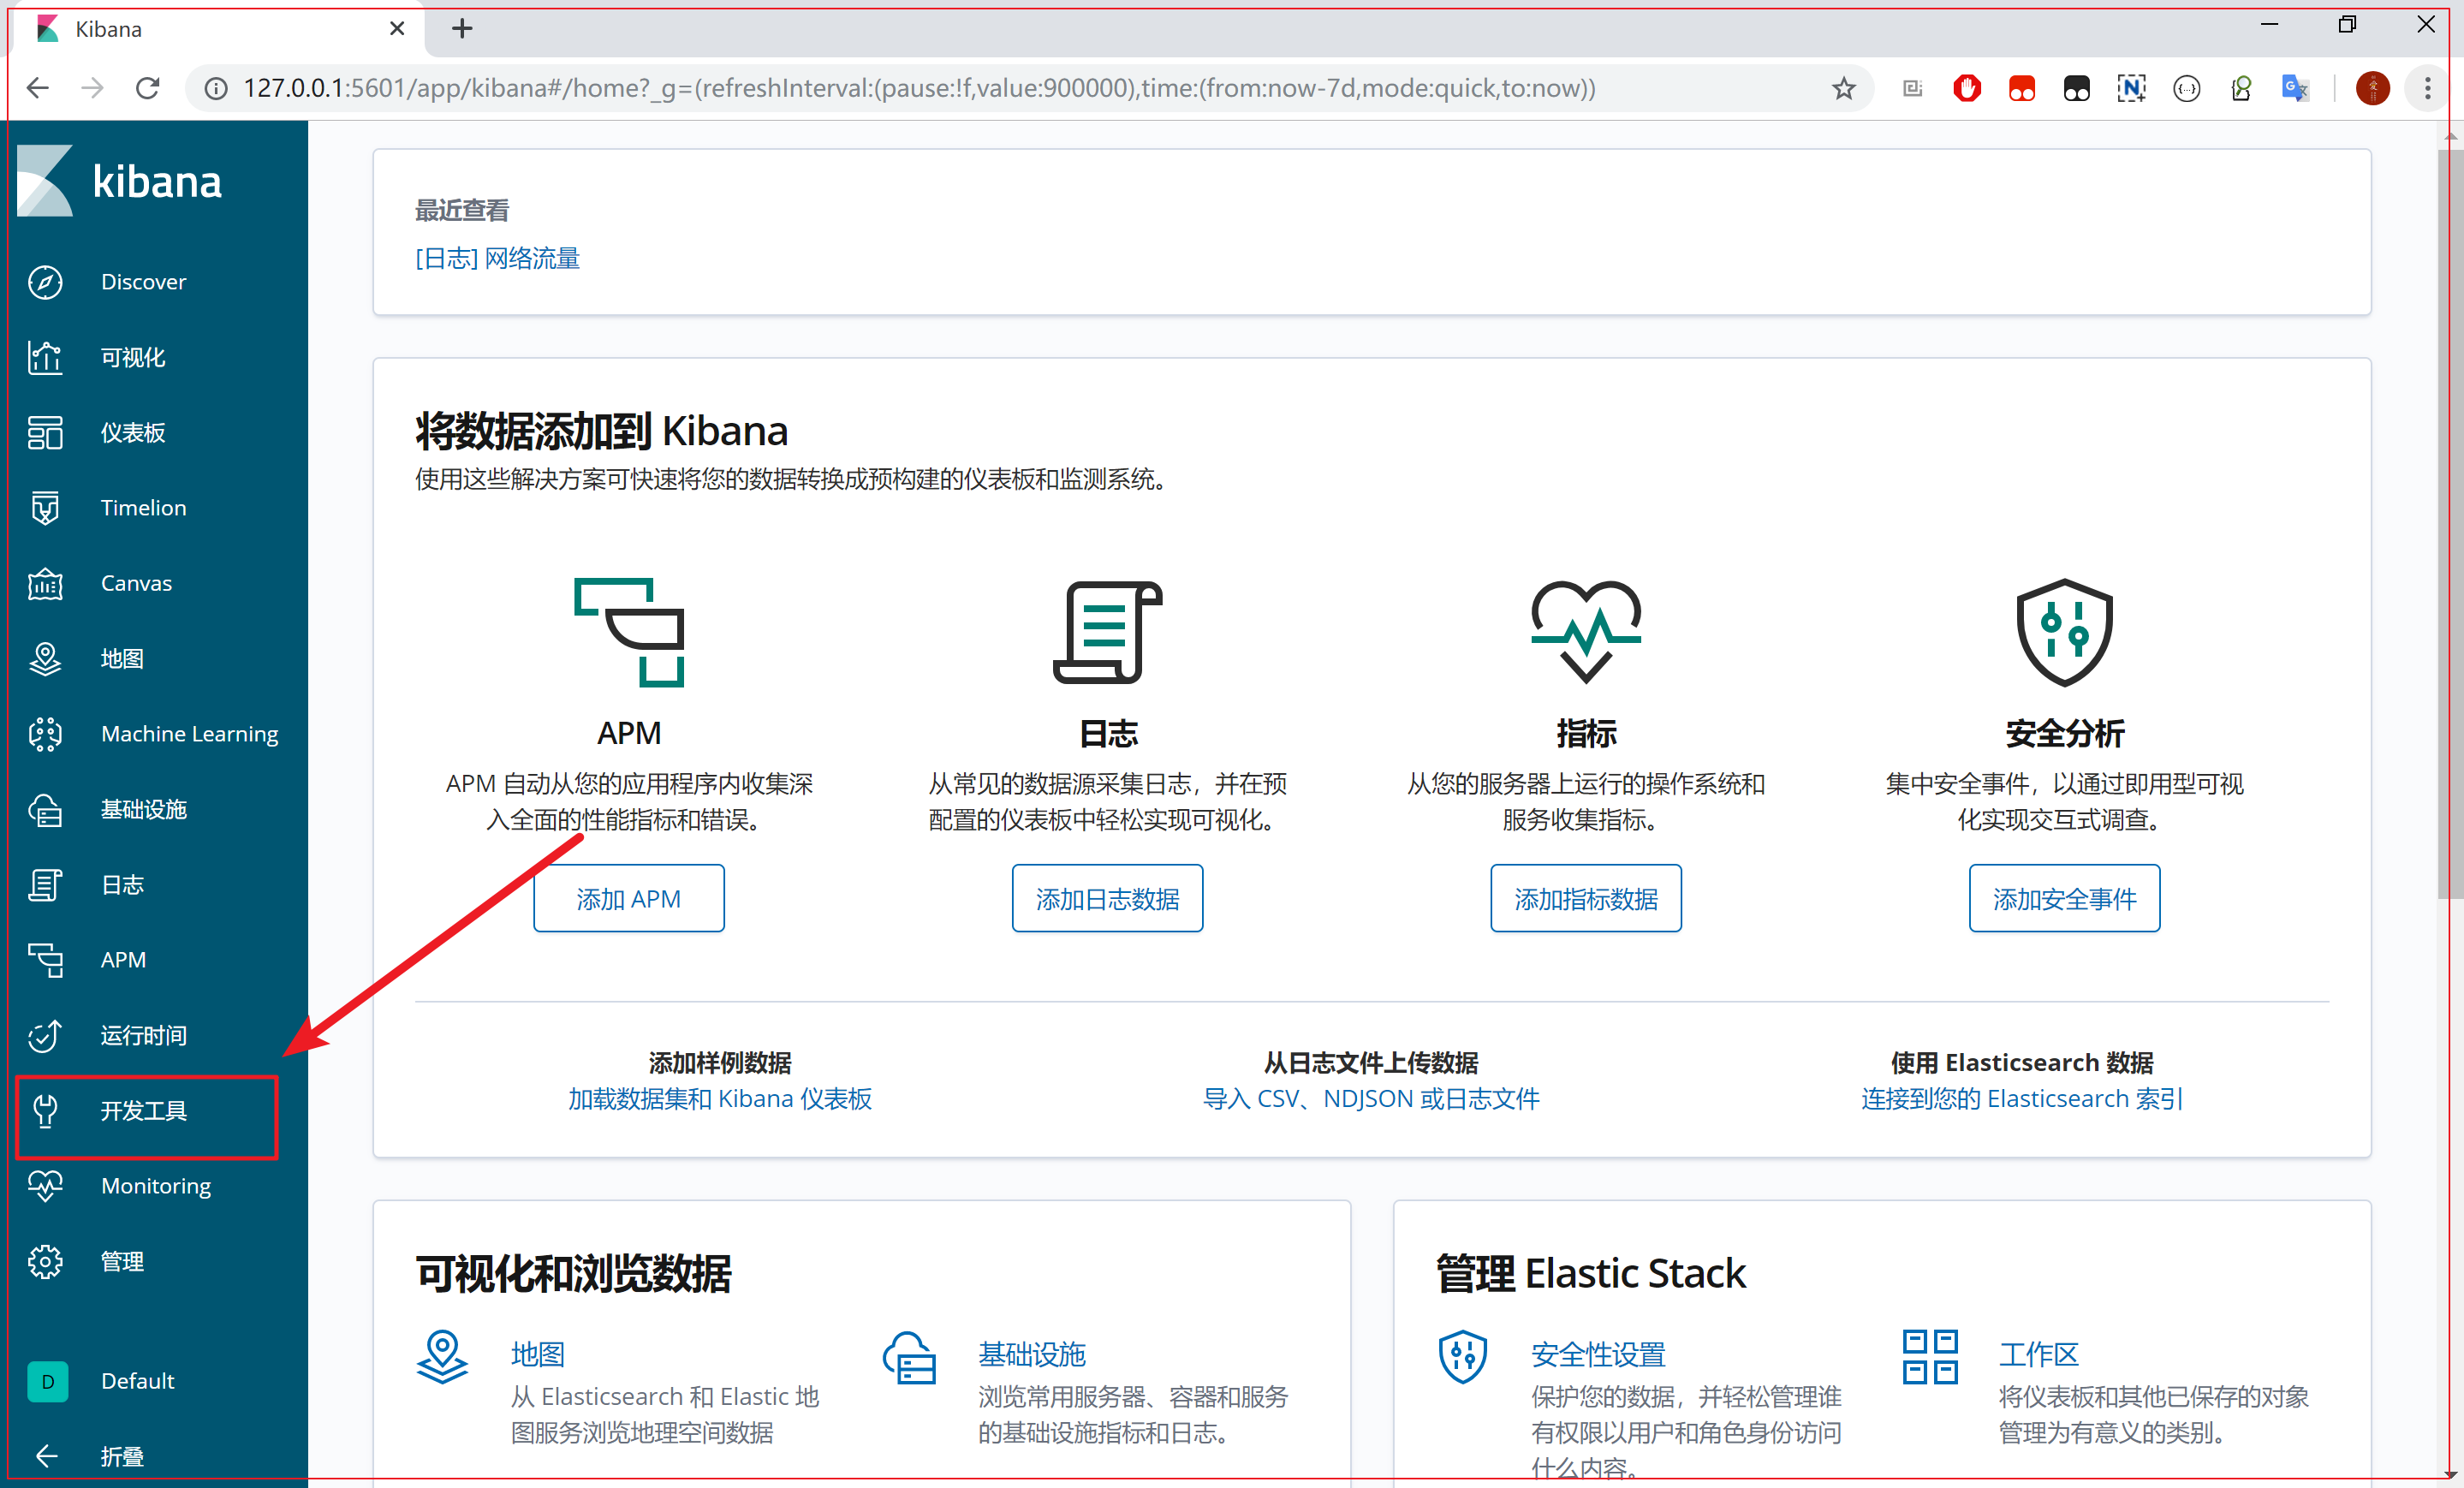Open Discover from the sidebar compass icon
This screenshot has width=2464, height=1488.
(45, 282)
